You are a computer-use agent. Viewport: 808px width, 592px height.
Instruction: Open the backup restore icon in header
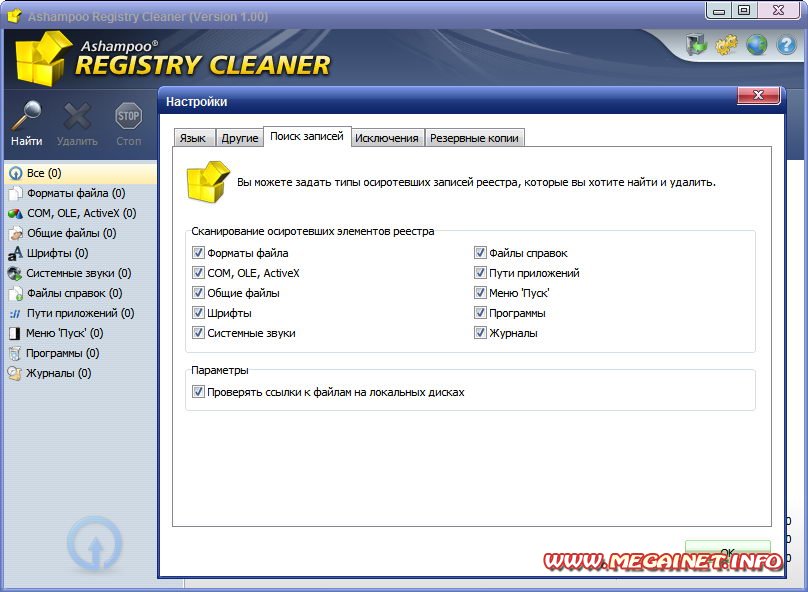click(x=696, y=45)
